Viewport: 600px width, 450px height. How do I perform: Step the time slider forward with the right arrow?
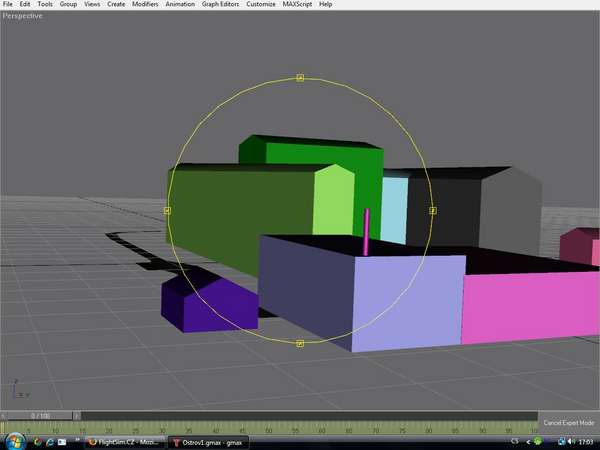(x=77, y=416)
